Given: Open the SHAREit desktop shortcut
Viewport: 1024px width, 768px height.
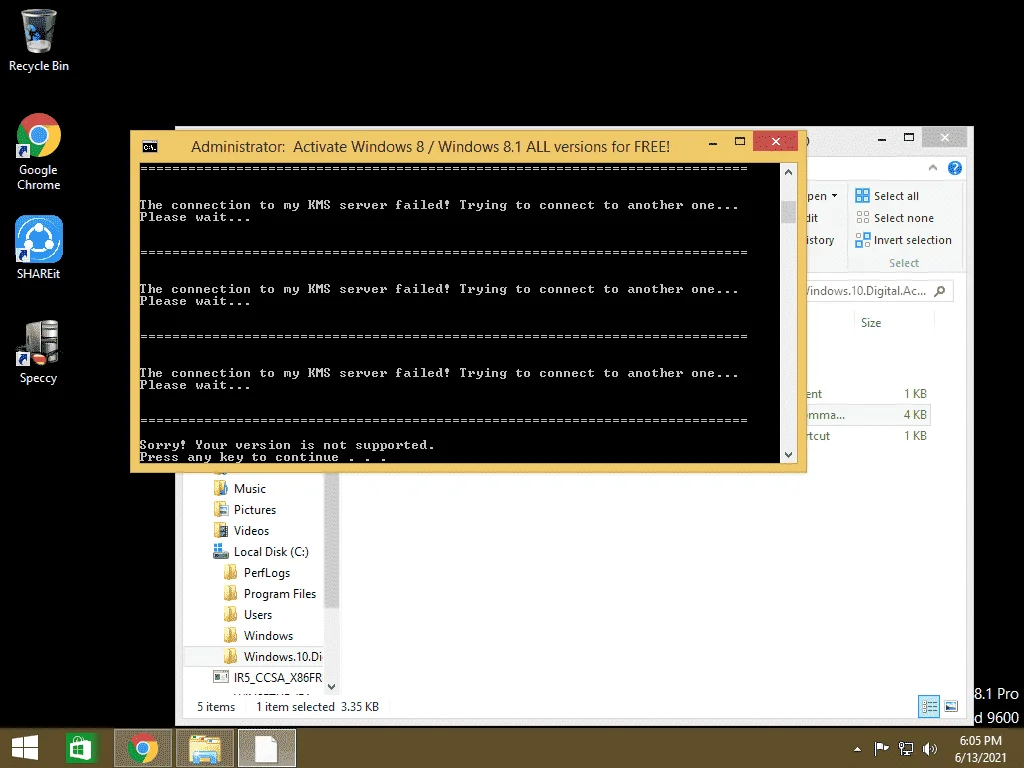Looking at the screenshot, I should click(39, 248).
